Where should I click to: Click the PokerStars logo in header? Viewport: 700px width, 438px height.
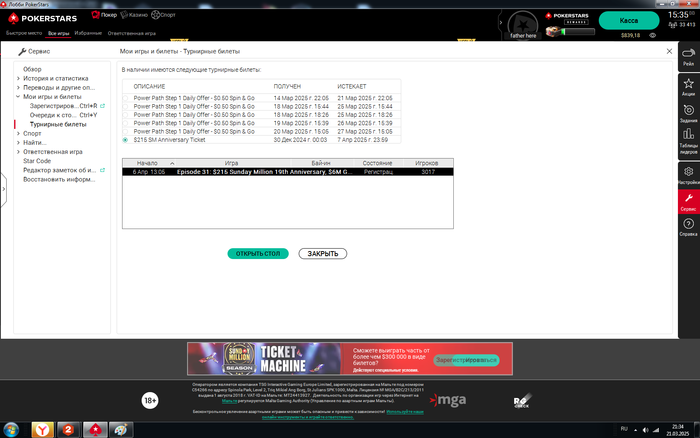pos(42,18)
